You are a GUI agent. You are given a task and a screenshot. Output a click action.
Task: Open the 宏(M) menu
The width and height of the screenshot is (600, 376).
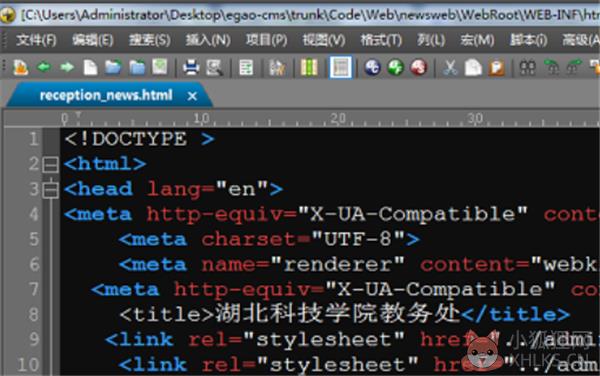pyautogui.click(x=477, y=40)
